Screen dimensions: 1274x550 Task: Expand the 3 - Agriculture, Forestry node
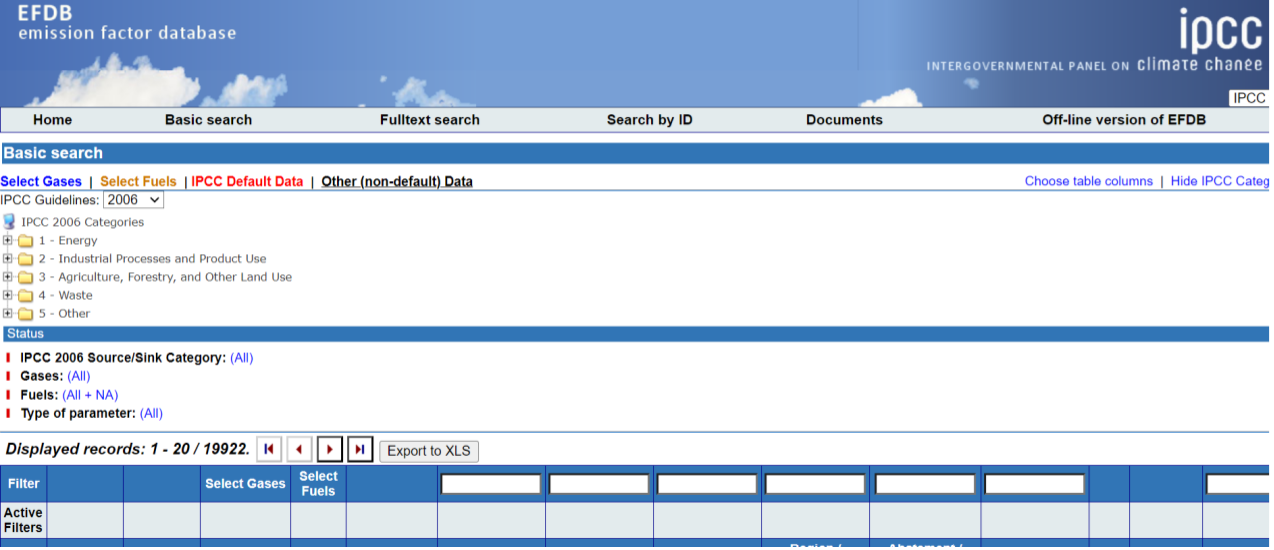point(8,276)
